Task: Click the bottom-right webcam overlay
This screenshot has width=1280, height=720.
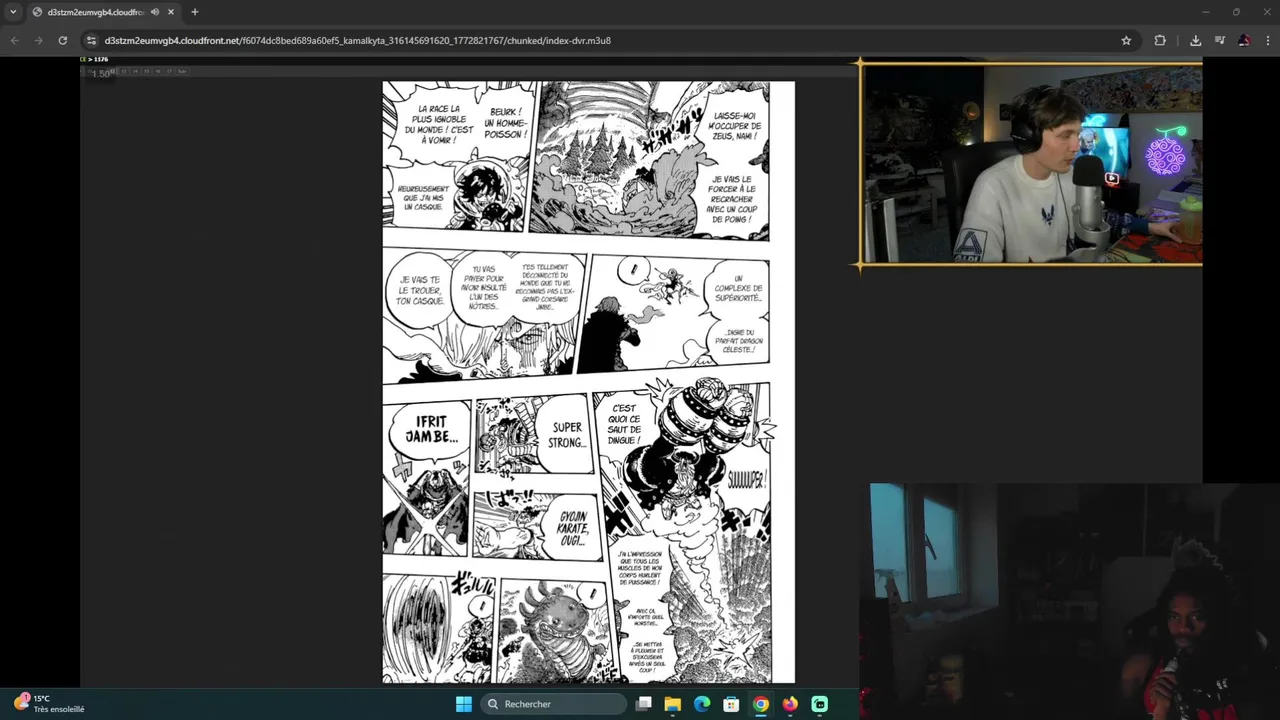Action: (1070, 601)
